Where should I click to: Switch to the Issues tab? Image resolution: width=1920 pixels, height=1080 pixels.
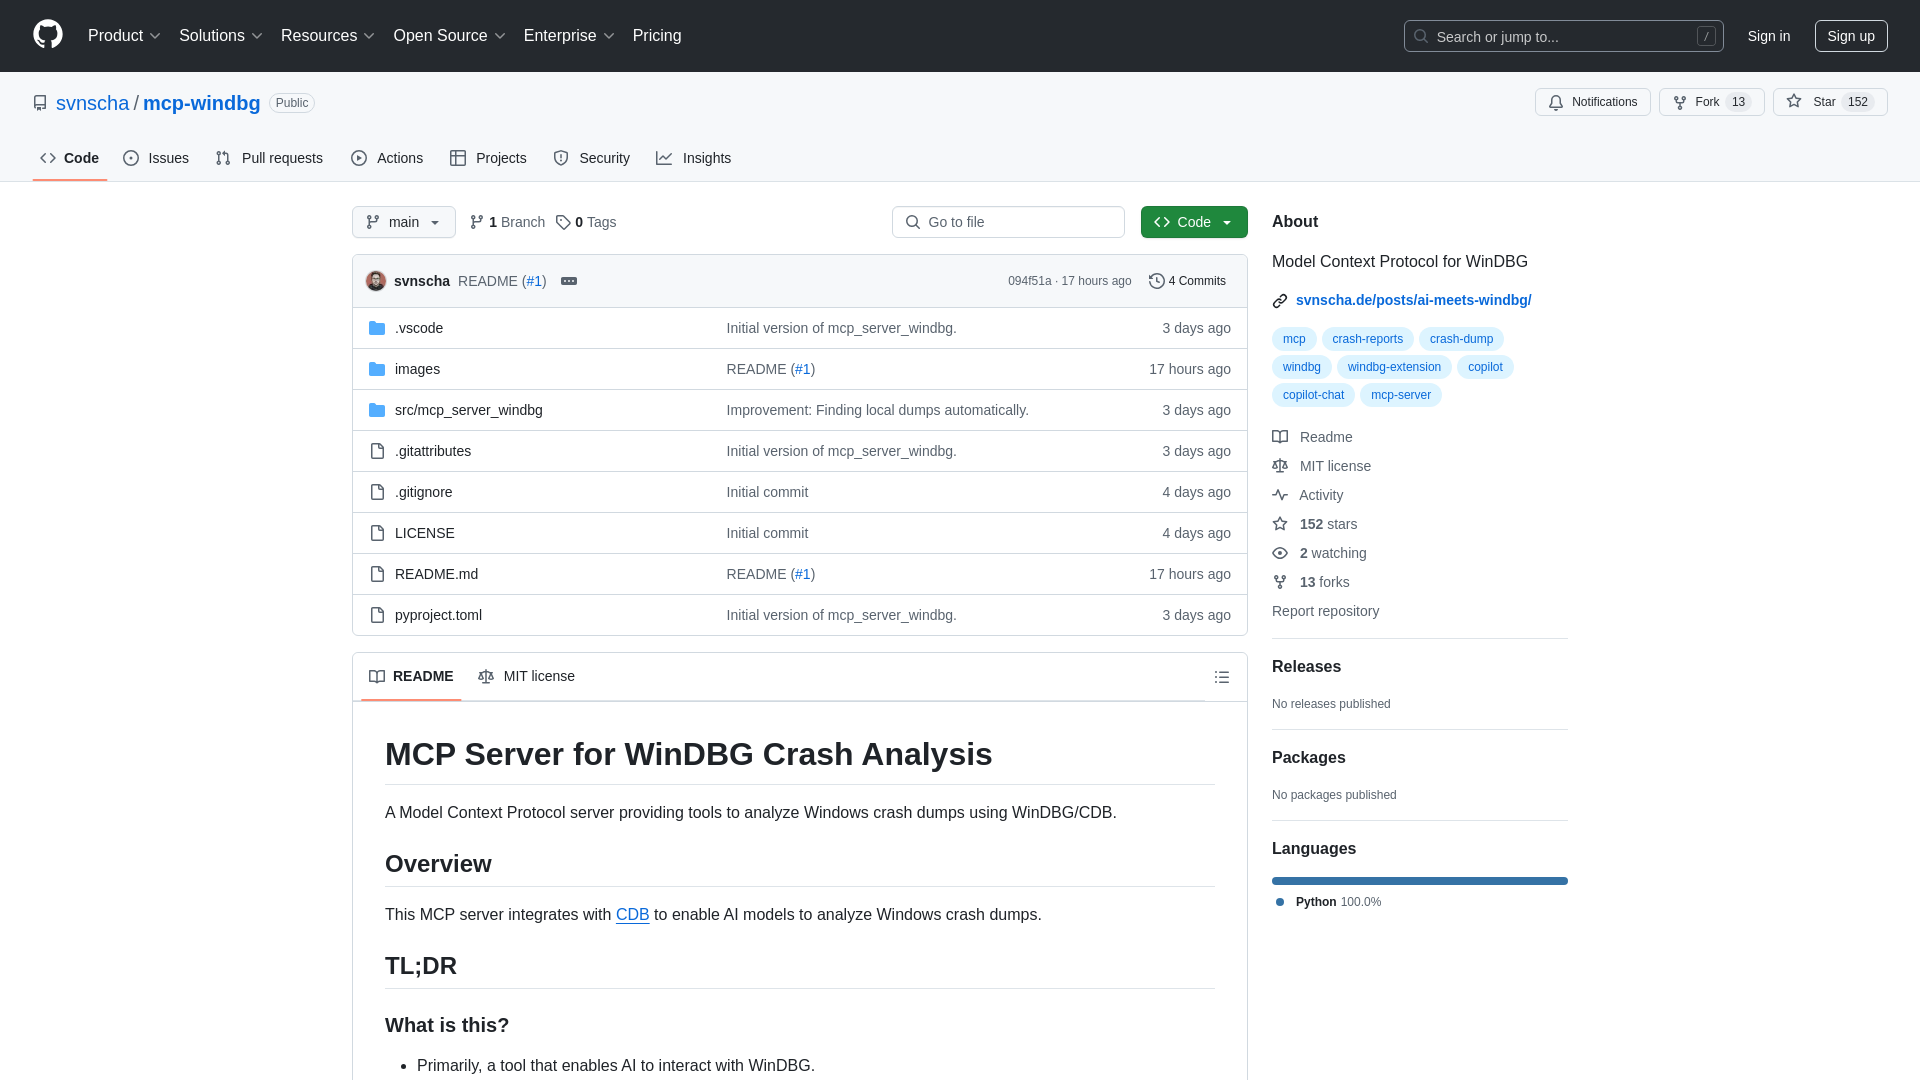(156, 158)
